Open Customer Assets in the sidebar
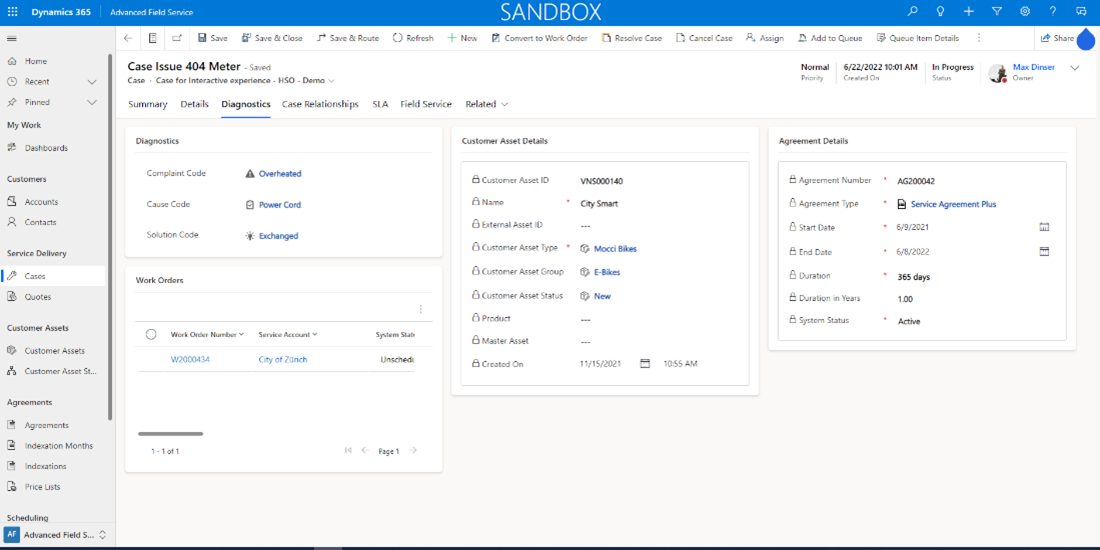 pos(54,351)
